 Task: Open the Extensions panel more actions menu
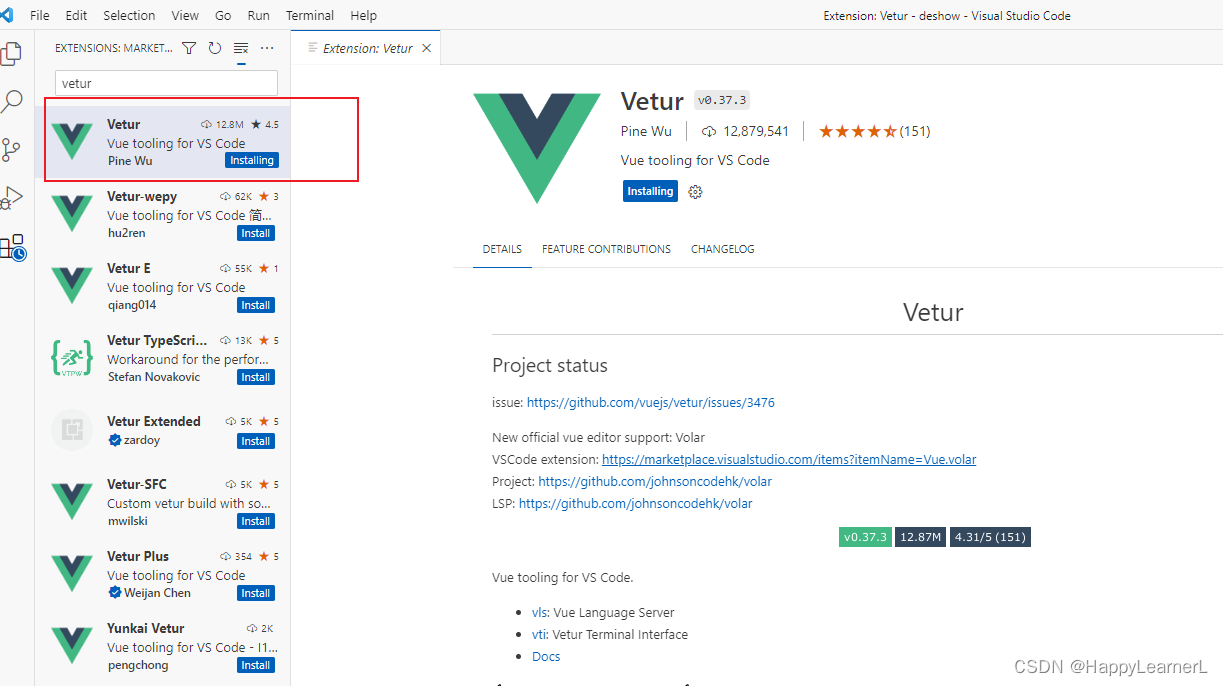tap(267, 48)
